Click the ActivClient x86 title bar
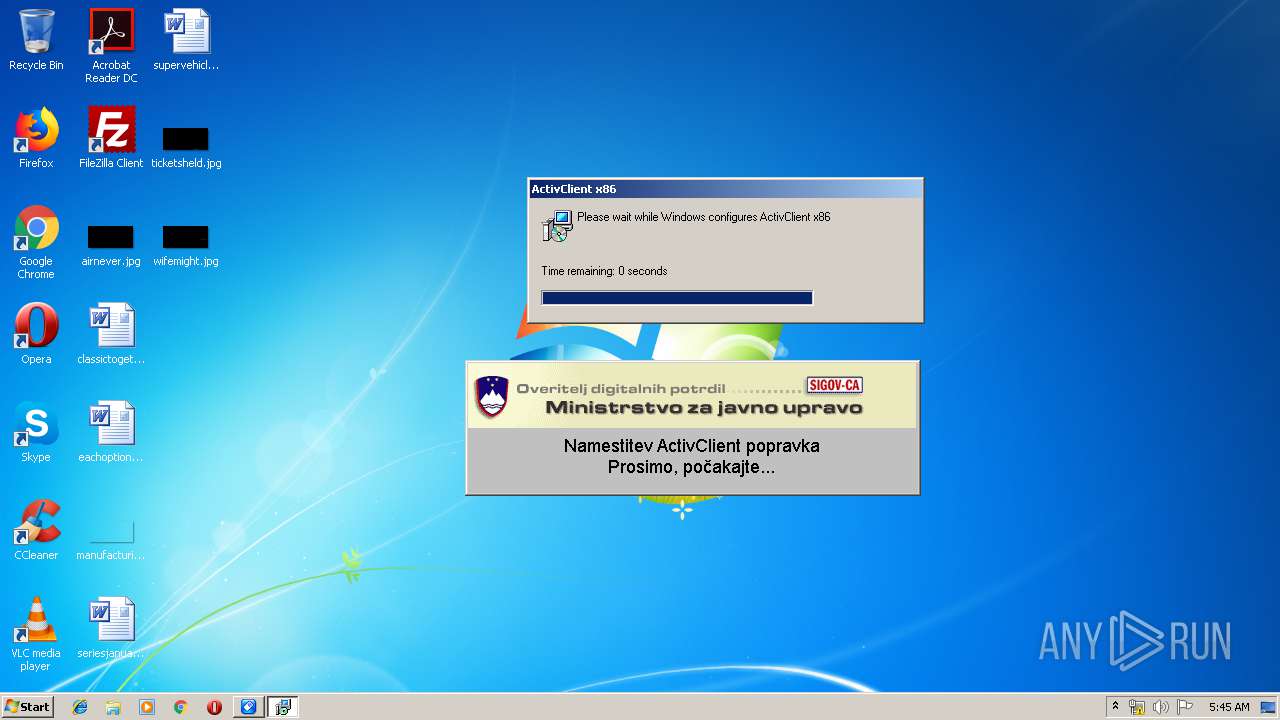This screenshot has width=1280, height=720. [x=725, y=189]
